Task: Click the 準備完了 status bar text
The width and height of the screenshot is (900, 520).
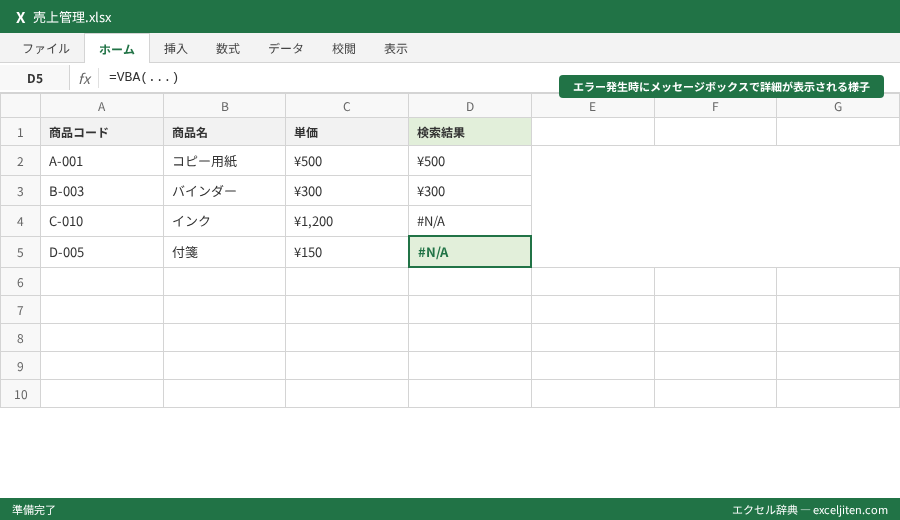Action: coord(34,510)
